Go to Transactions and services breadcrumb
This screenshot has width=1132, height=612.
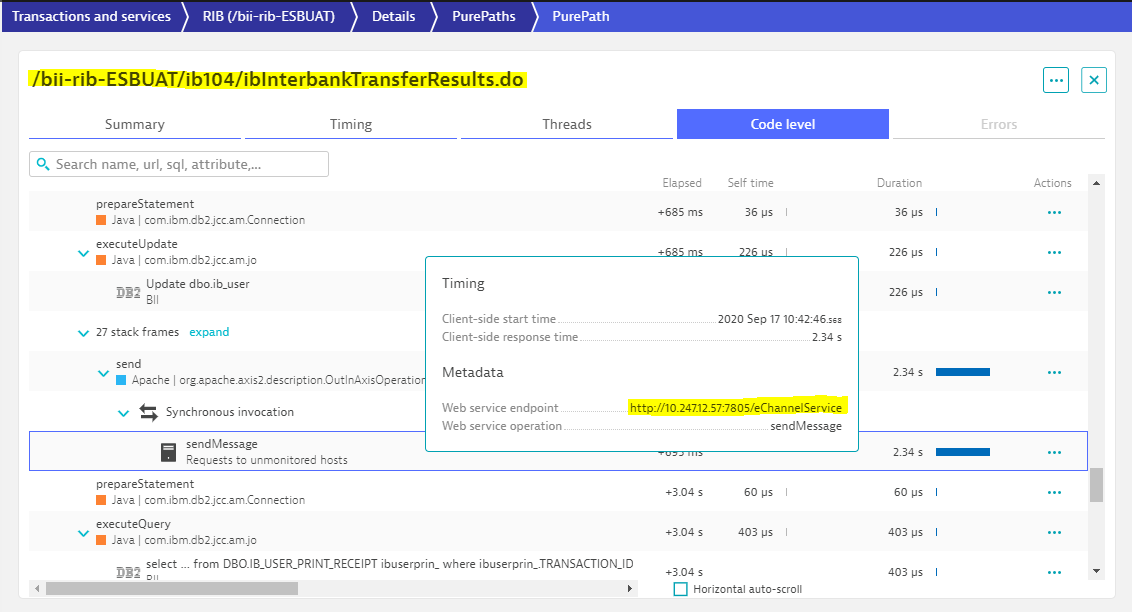click(x=91, y=16)
